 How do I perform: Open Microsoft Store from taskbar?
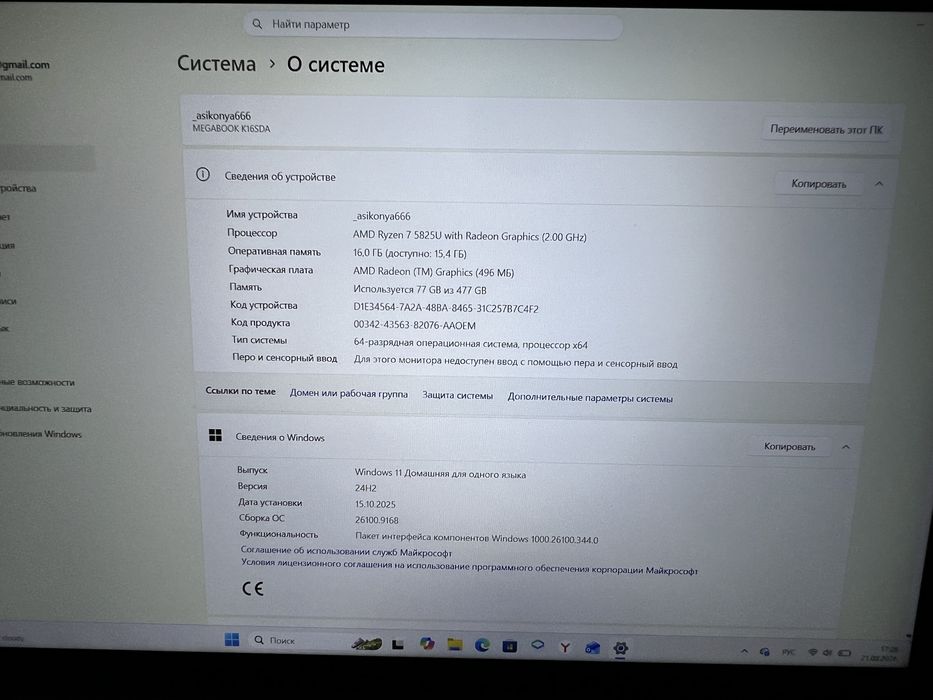coord(510,646)
